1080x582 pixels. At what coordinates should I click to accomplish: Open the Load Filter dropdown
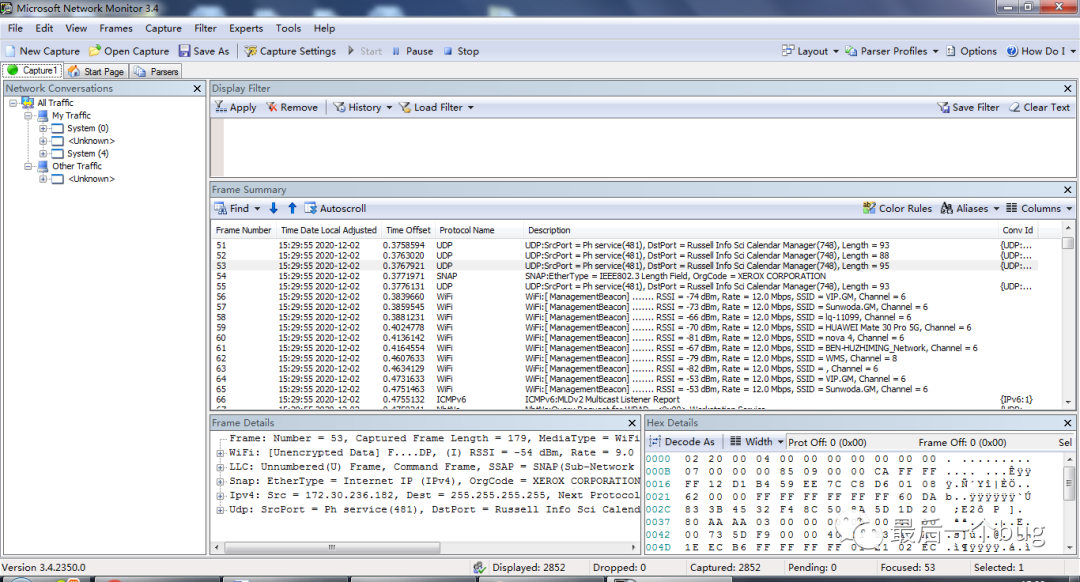pyautogui.click(x=436, y=107)
